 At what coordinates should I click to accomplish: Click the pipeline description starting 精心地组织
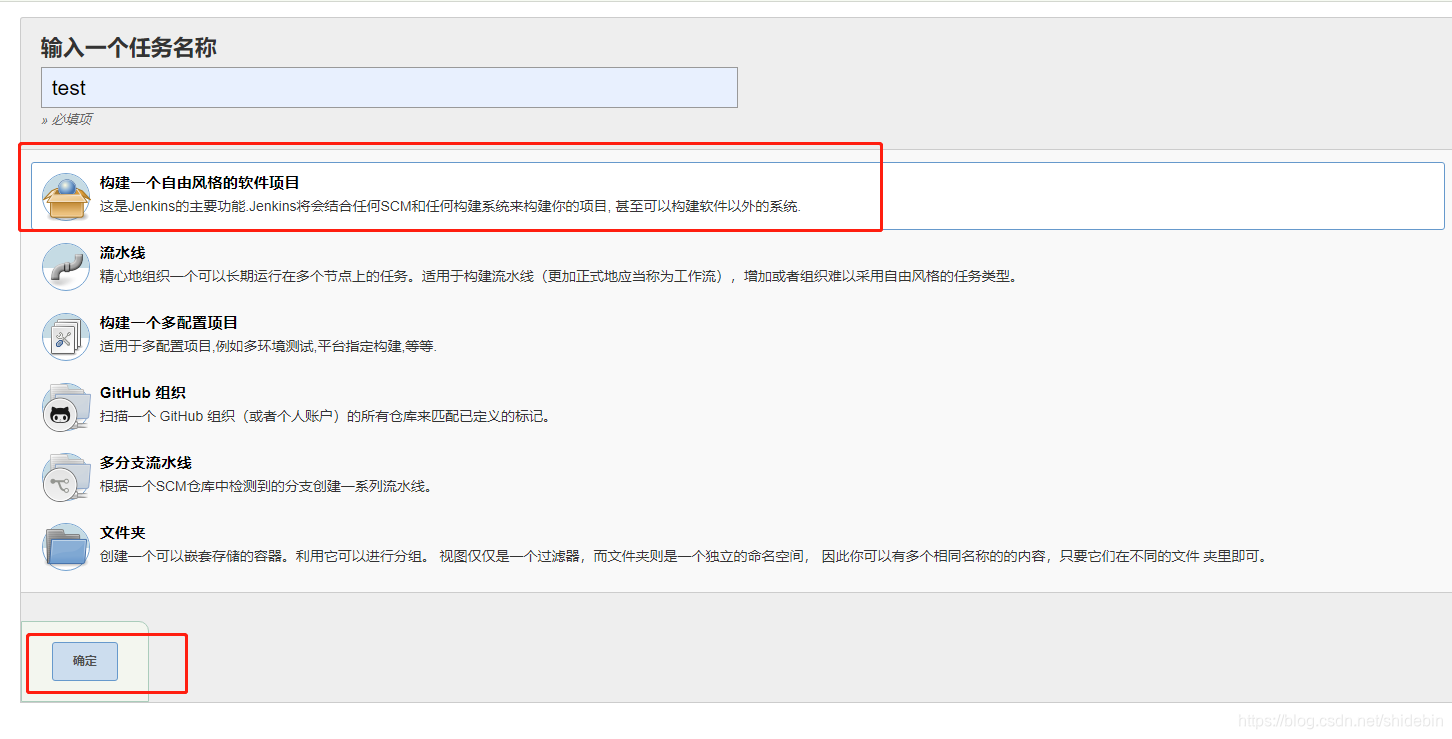pyautogui.click(x=558, y=277)
